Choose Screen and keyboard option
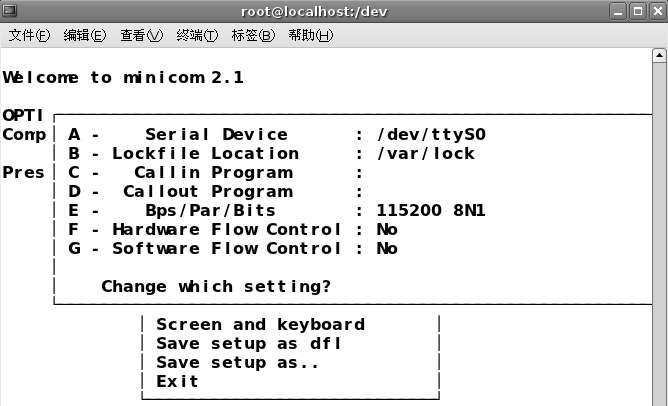The width and height of the screenshot is (668, 406). click(260, 325)
